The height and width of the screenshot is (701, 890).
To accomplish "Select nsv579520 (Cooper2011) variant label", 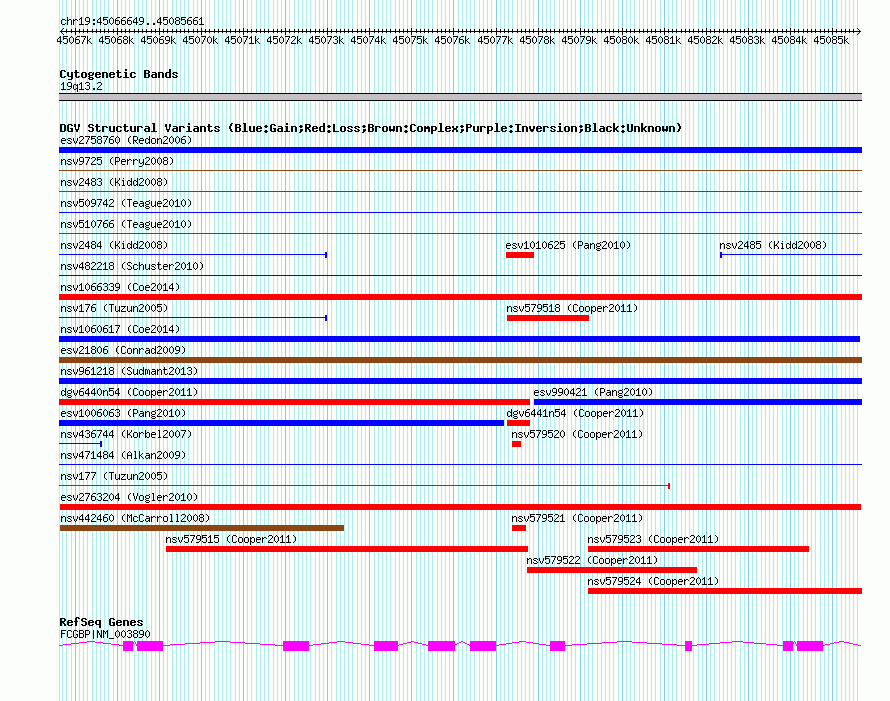I will click(x=577, y=434).
